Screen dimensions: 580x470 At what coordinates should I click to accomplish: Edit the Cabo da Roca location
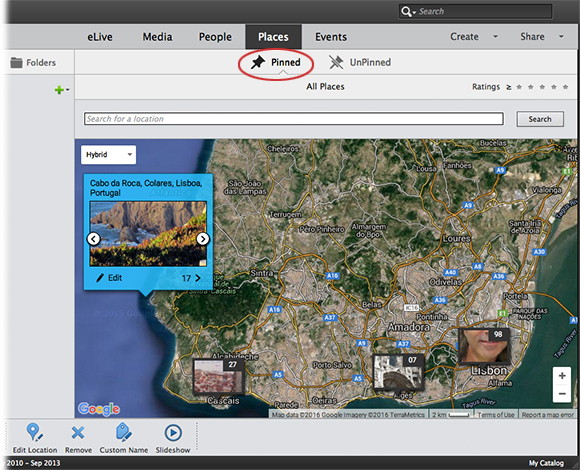109,278
